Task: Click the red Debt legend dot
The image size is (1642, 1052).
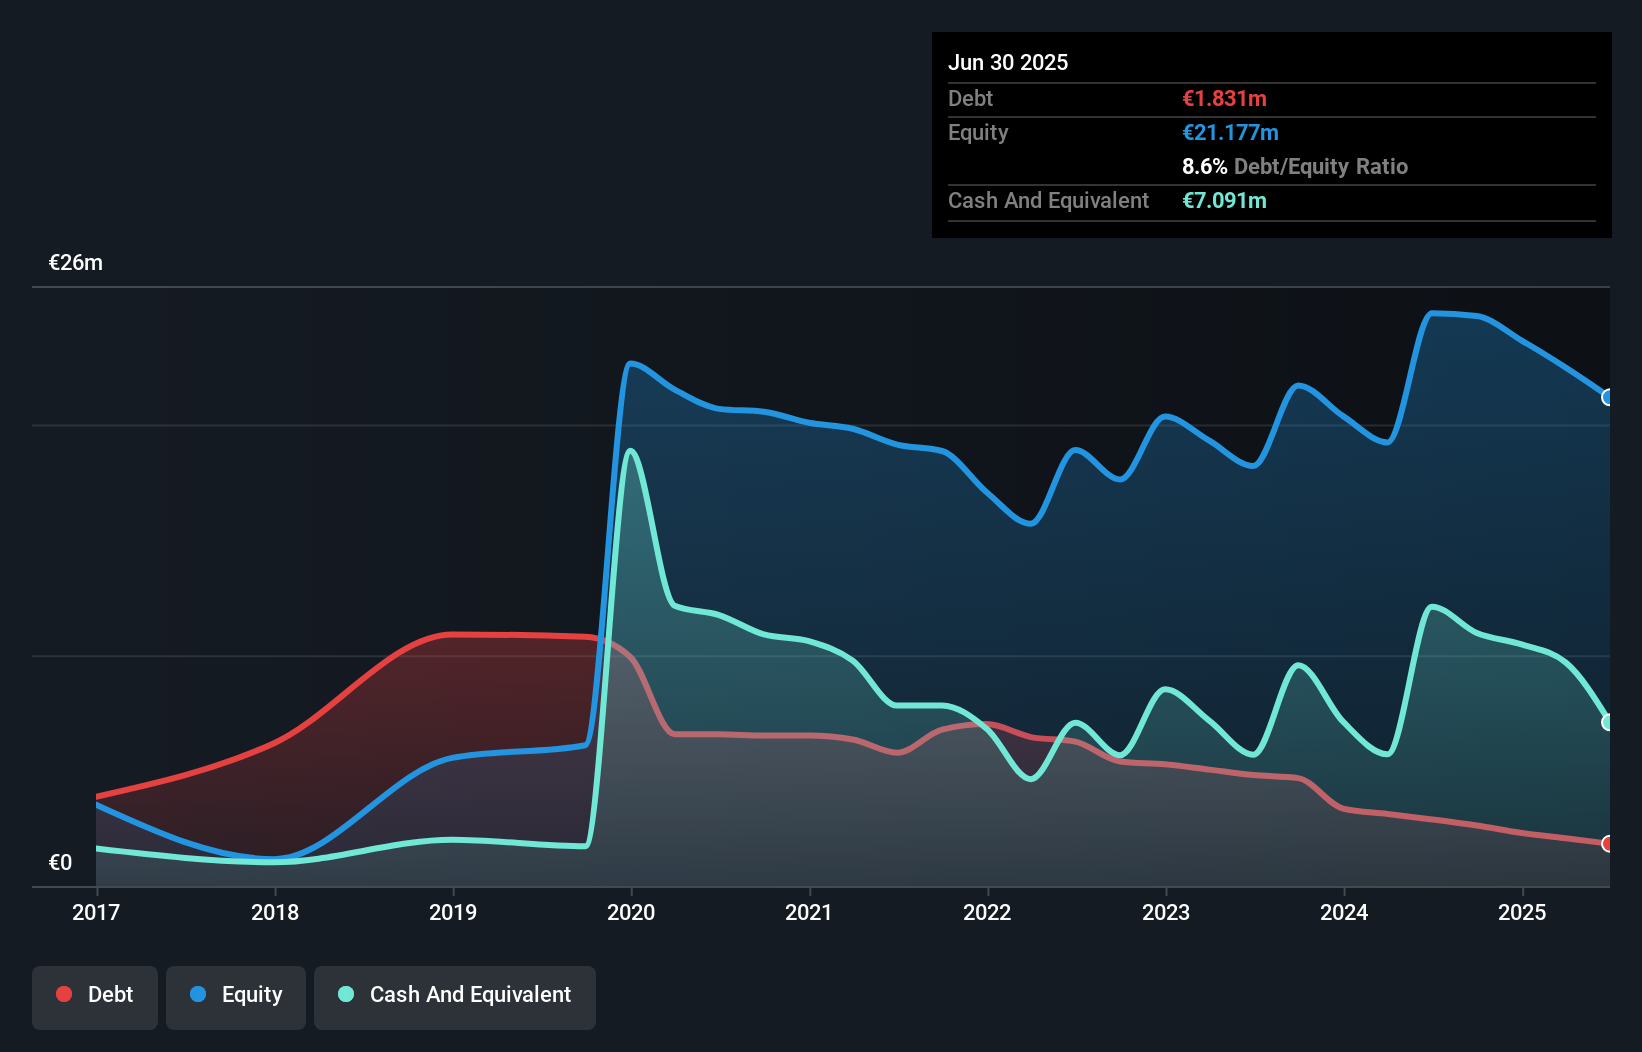Action: pyautogui.click(x=64, y=994)
